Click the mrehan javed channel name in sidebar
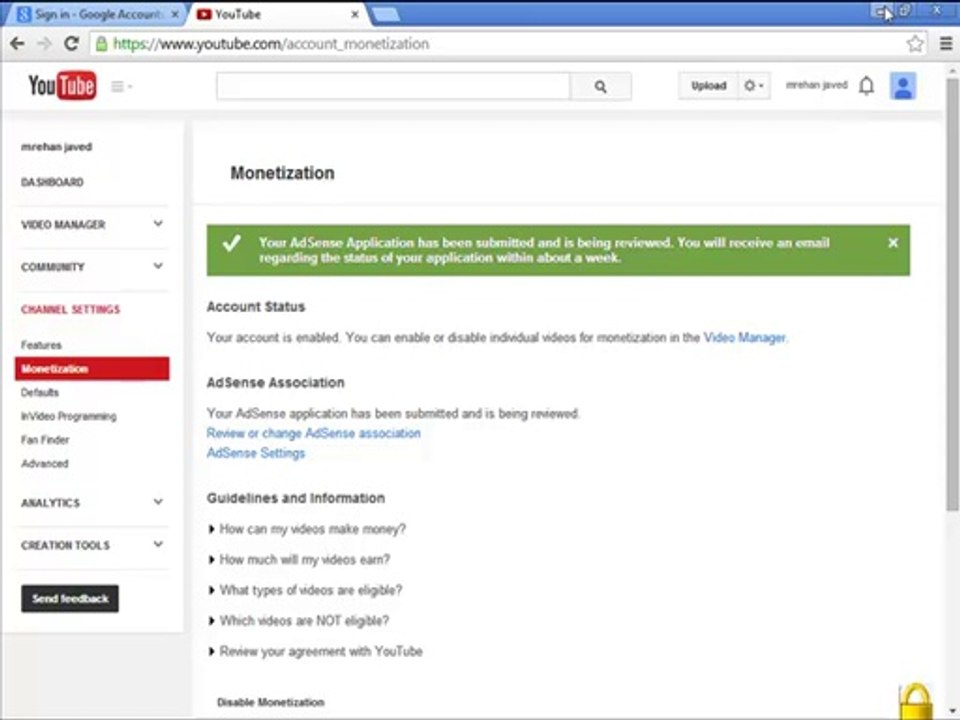Screen dimensions: 960x720 (x=56, y=147)
